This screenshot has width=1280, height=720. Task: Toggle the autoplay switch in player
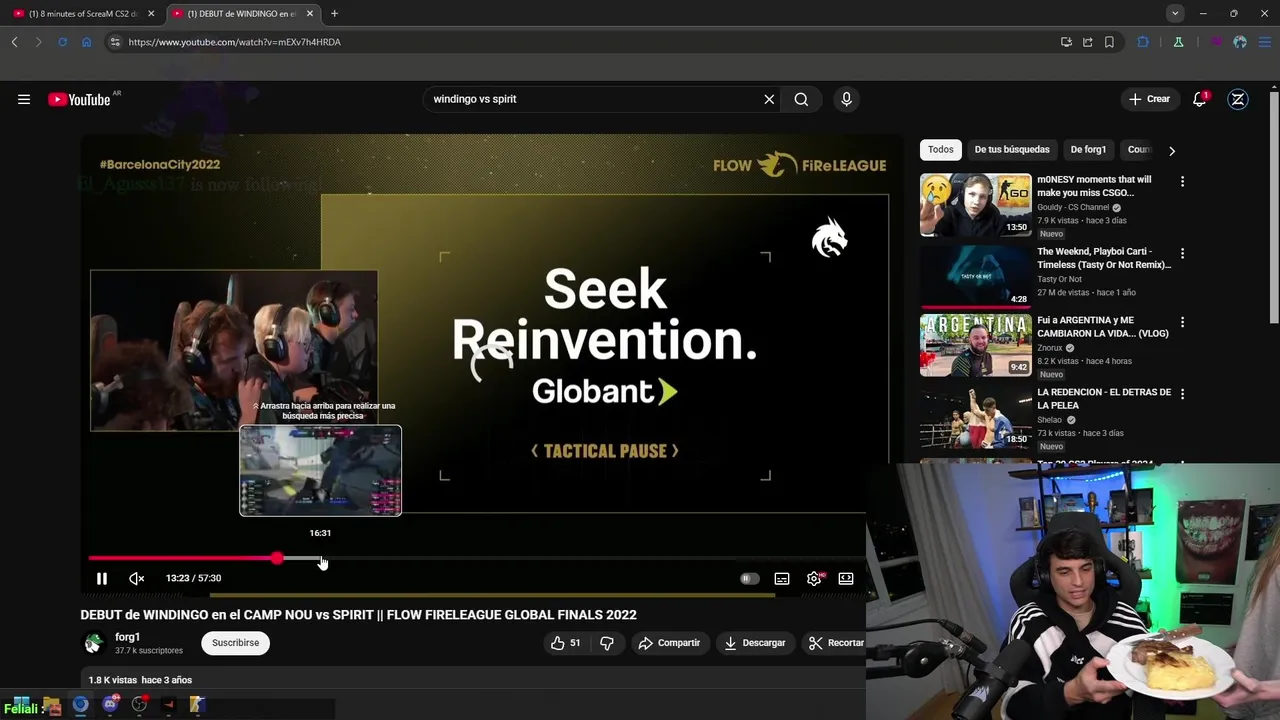(x=749, y=578)
